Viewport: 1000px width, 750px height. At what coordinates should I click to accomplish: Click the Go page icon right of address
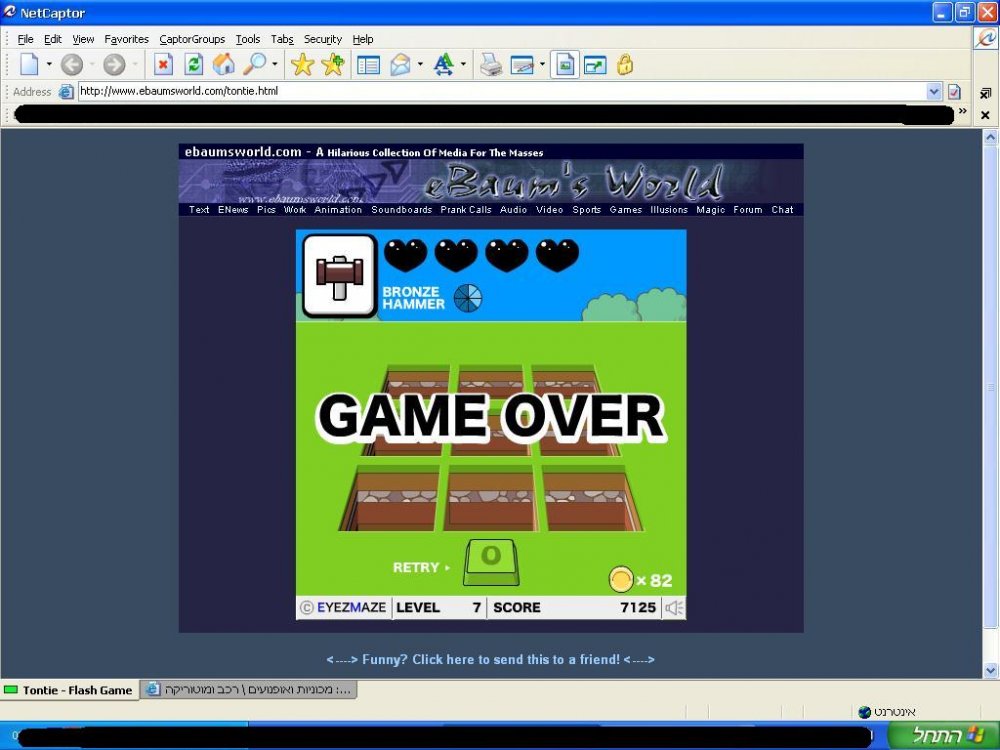pos(954,92)
